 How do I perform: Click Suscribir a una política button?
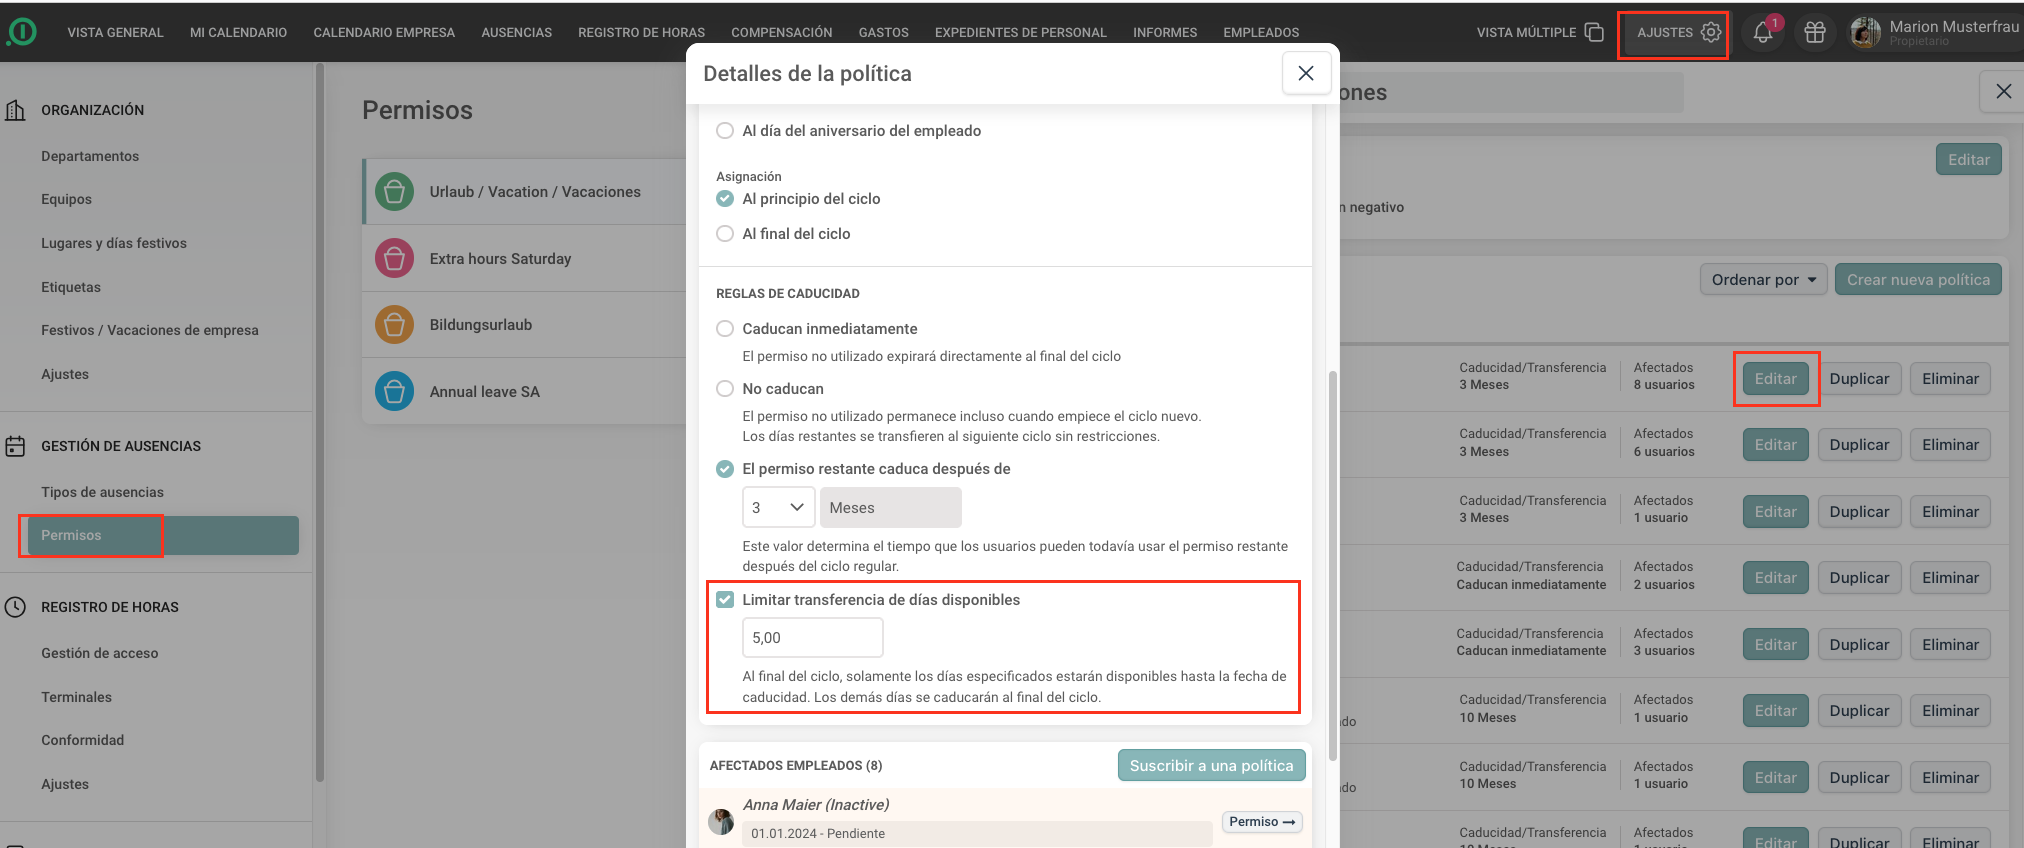tap(1211, 766)
